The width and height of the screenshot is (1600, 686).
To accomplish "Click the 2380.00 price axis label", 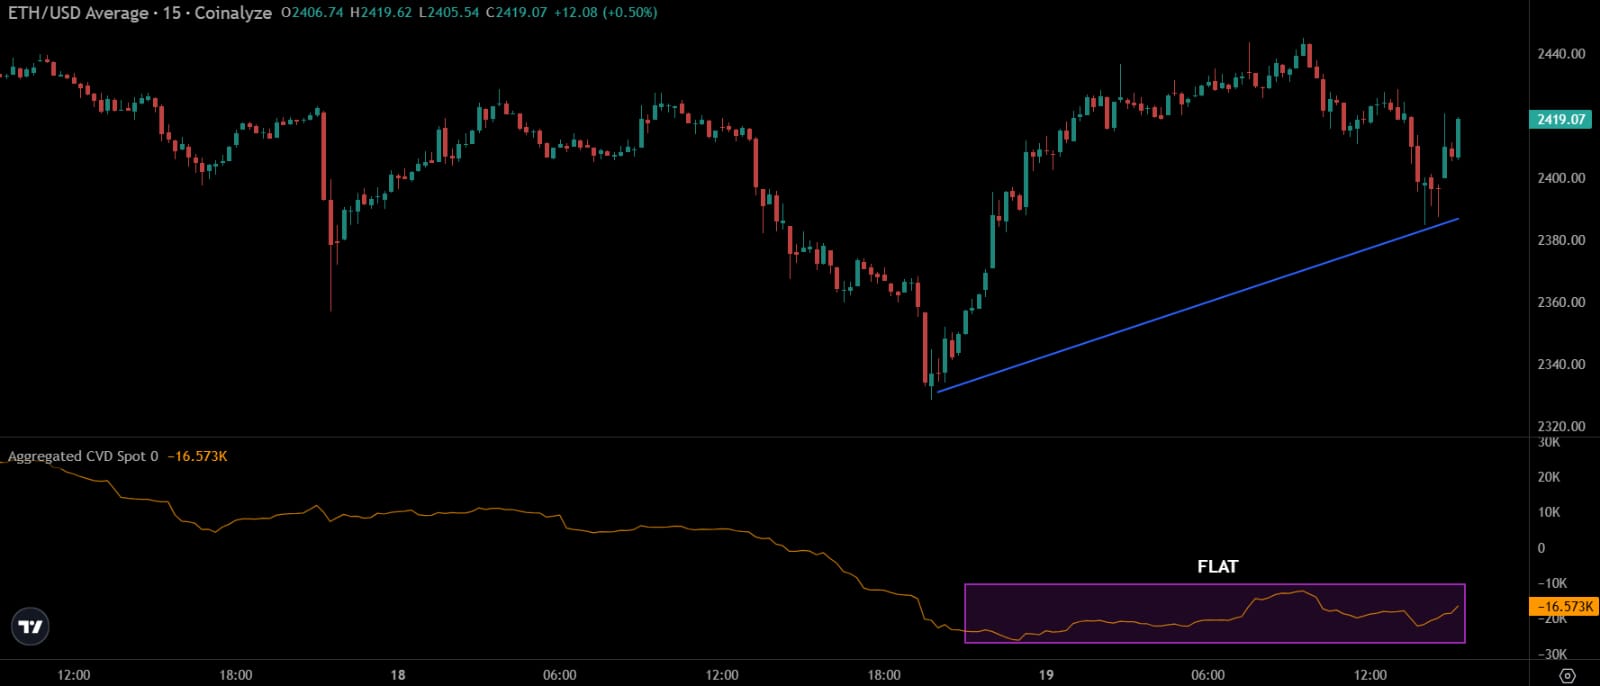I will [x=1561, y=240].
